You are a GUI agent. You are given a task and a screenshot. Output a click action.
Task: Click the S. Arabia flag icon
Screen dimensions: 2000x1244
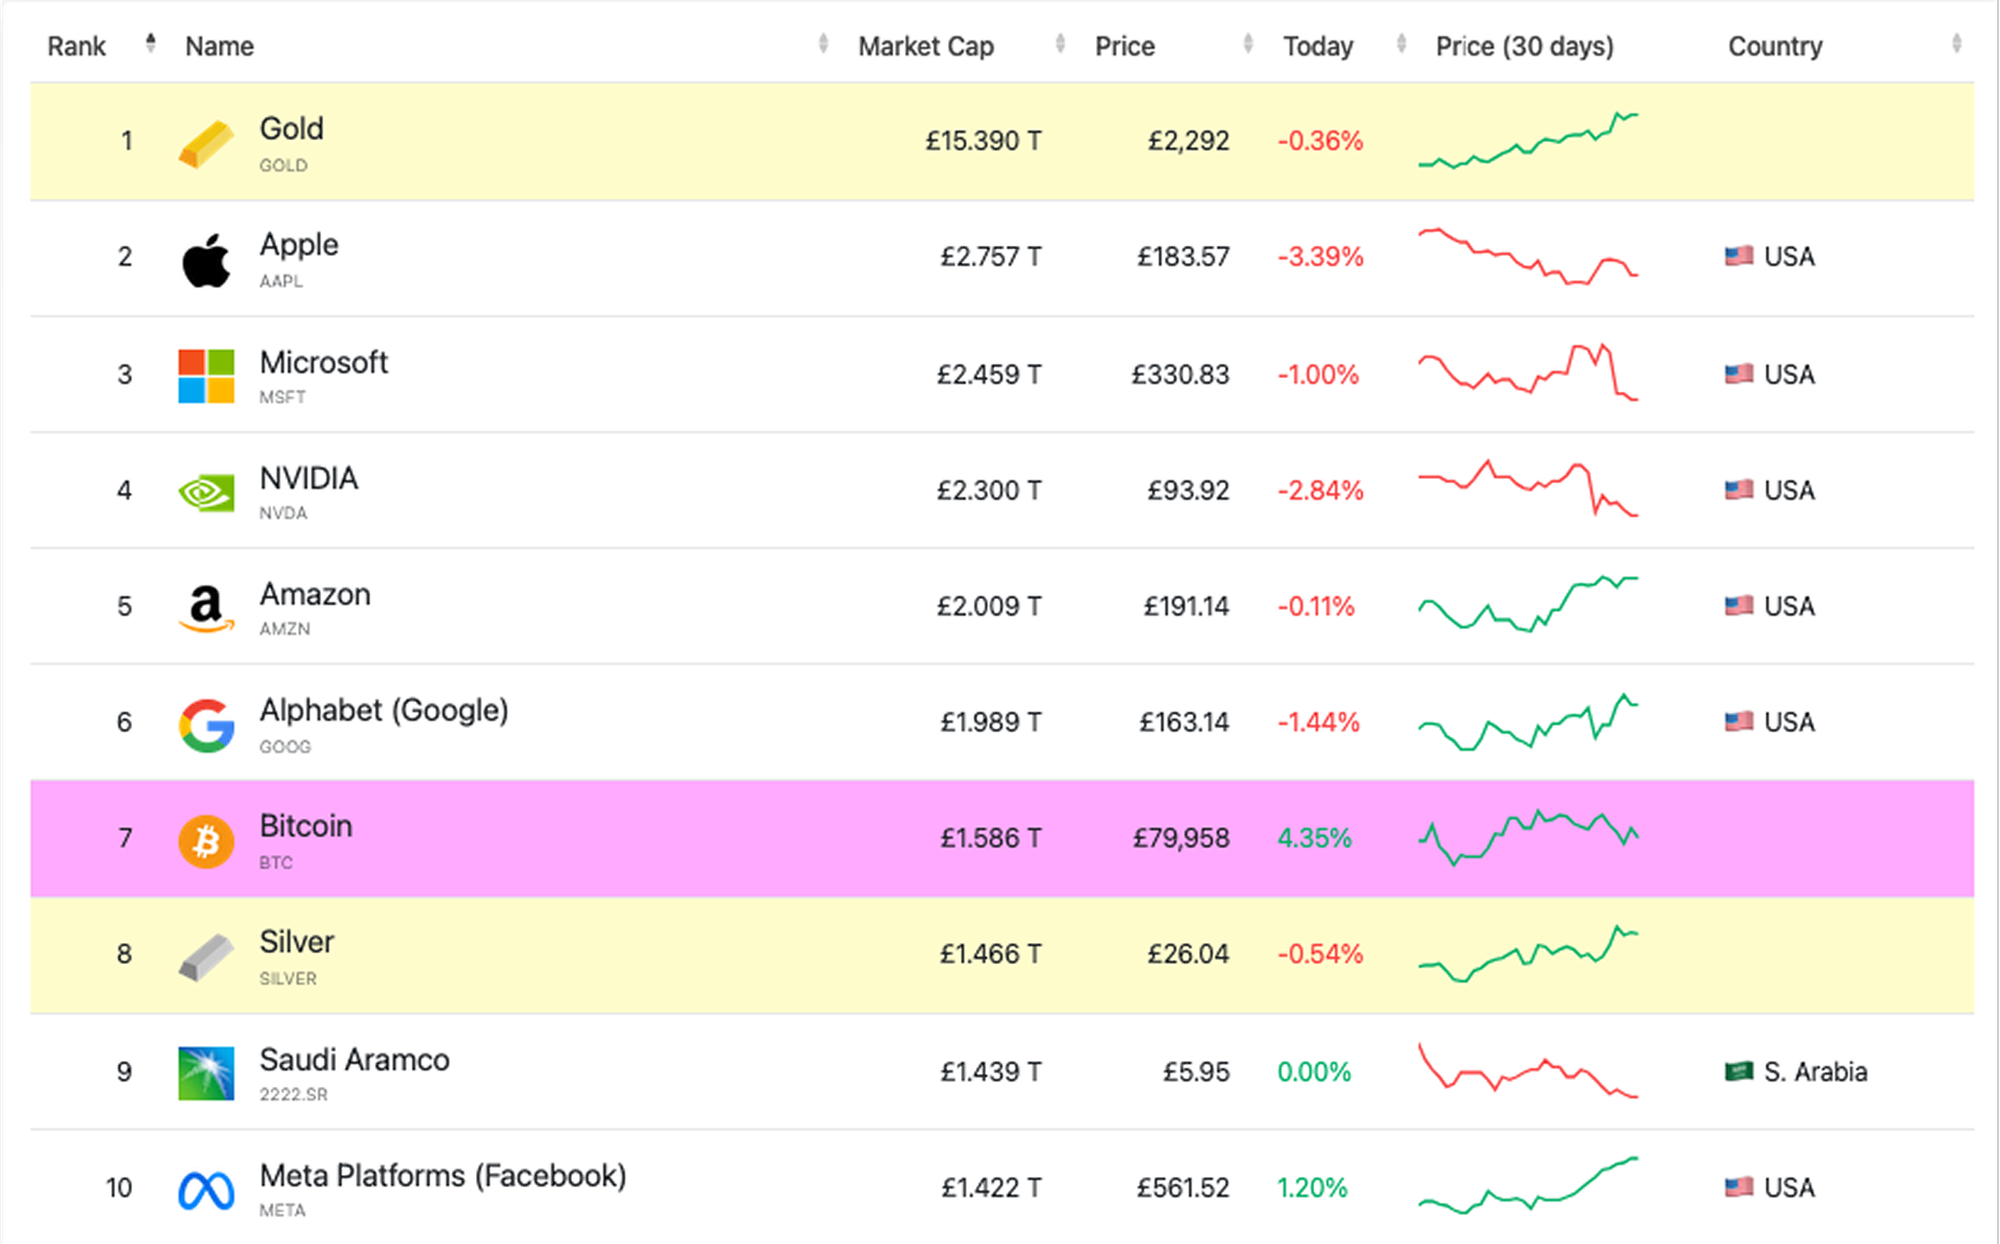coord(1738,1071)
